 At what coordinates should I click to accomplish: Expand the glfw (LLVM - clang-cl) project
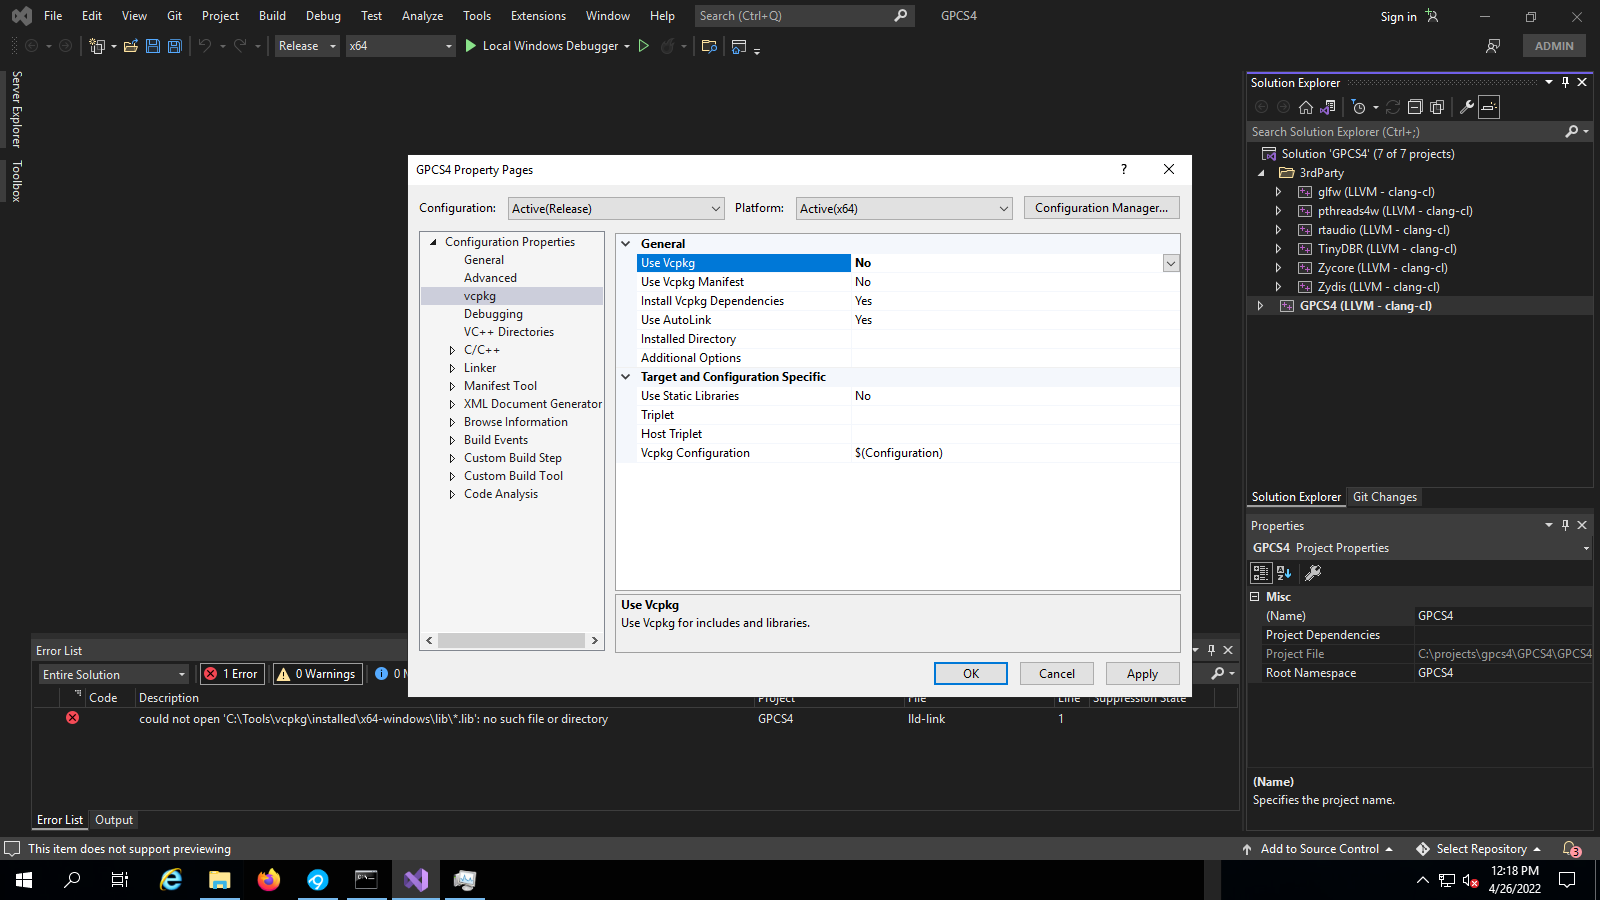pos(1279,191)
